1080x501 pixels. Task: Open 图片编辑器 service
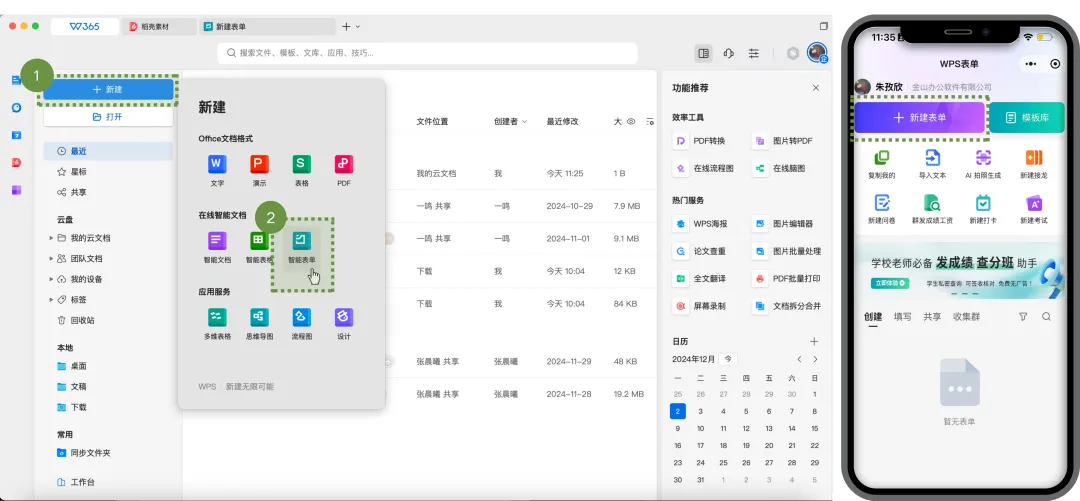783,224
